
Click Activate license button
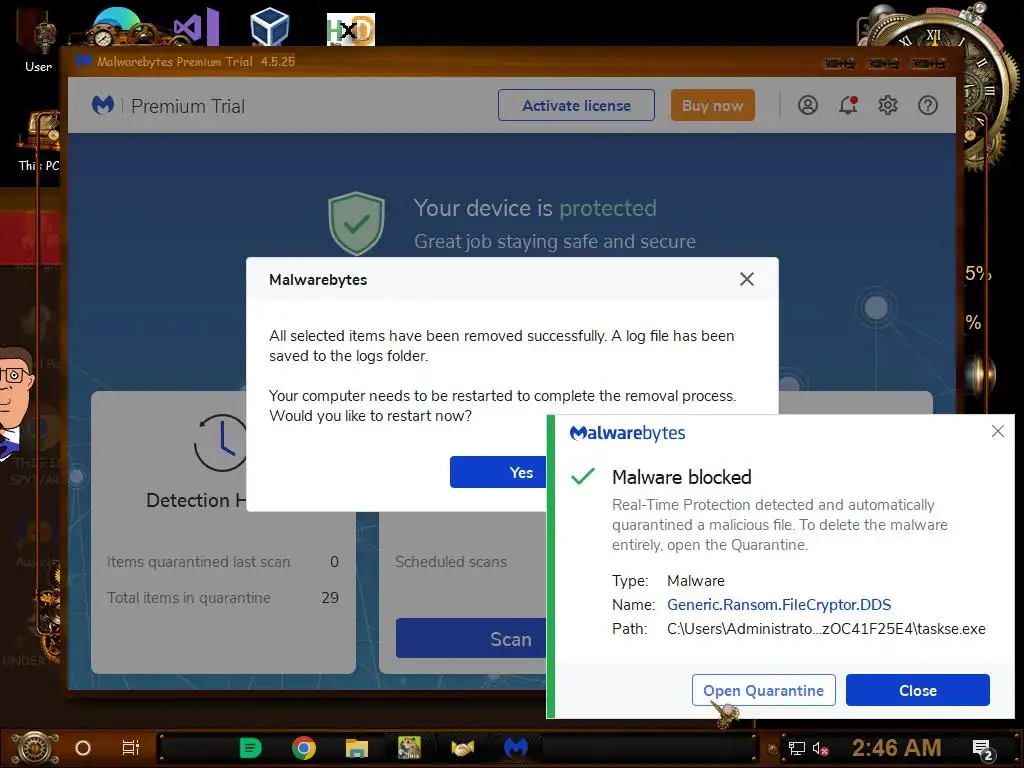click(x=576, y=105)
